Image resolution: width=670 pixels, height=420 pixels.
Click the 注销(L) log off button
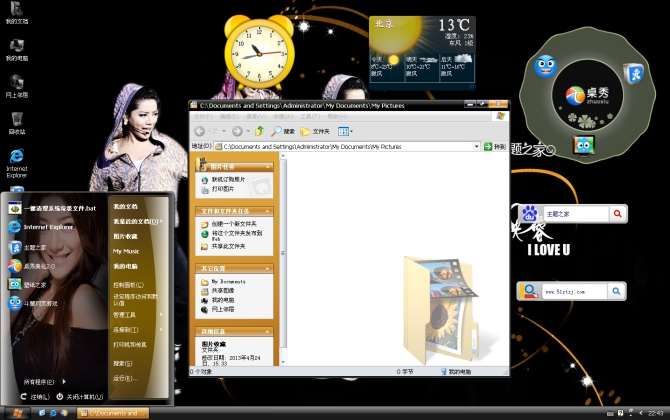click(x=35, y=397)
